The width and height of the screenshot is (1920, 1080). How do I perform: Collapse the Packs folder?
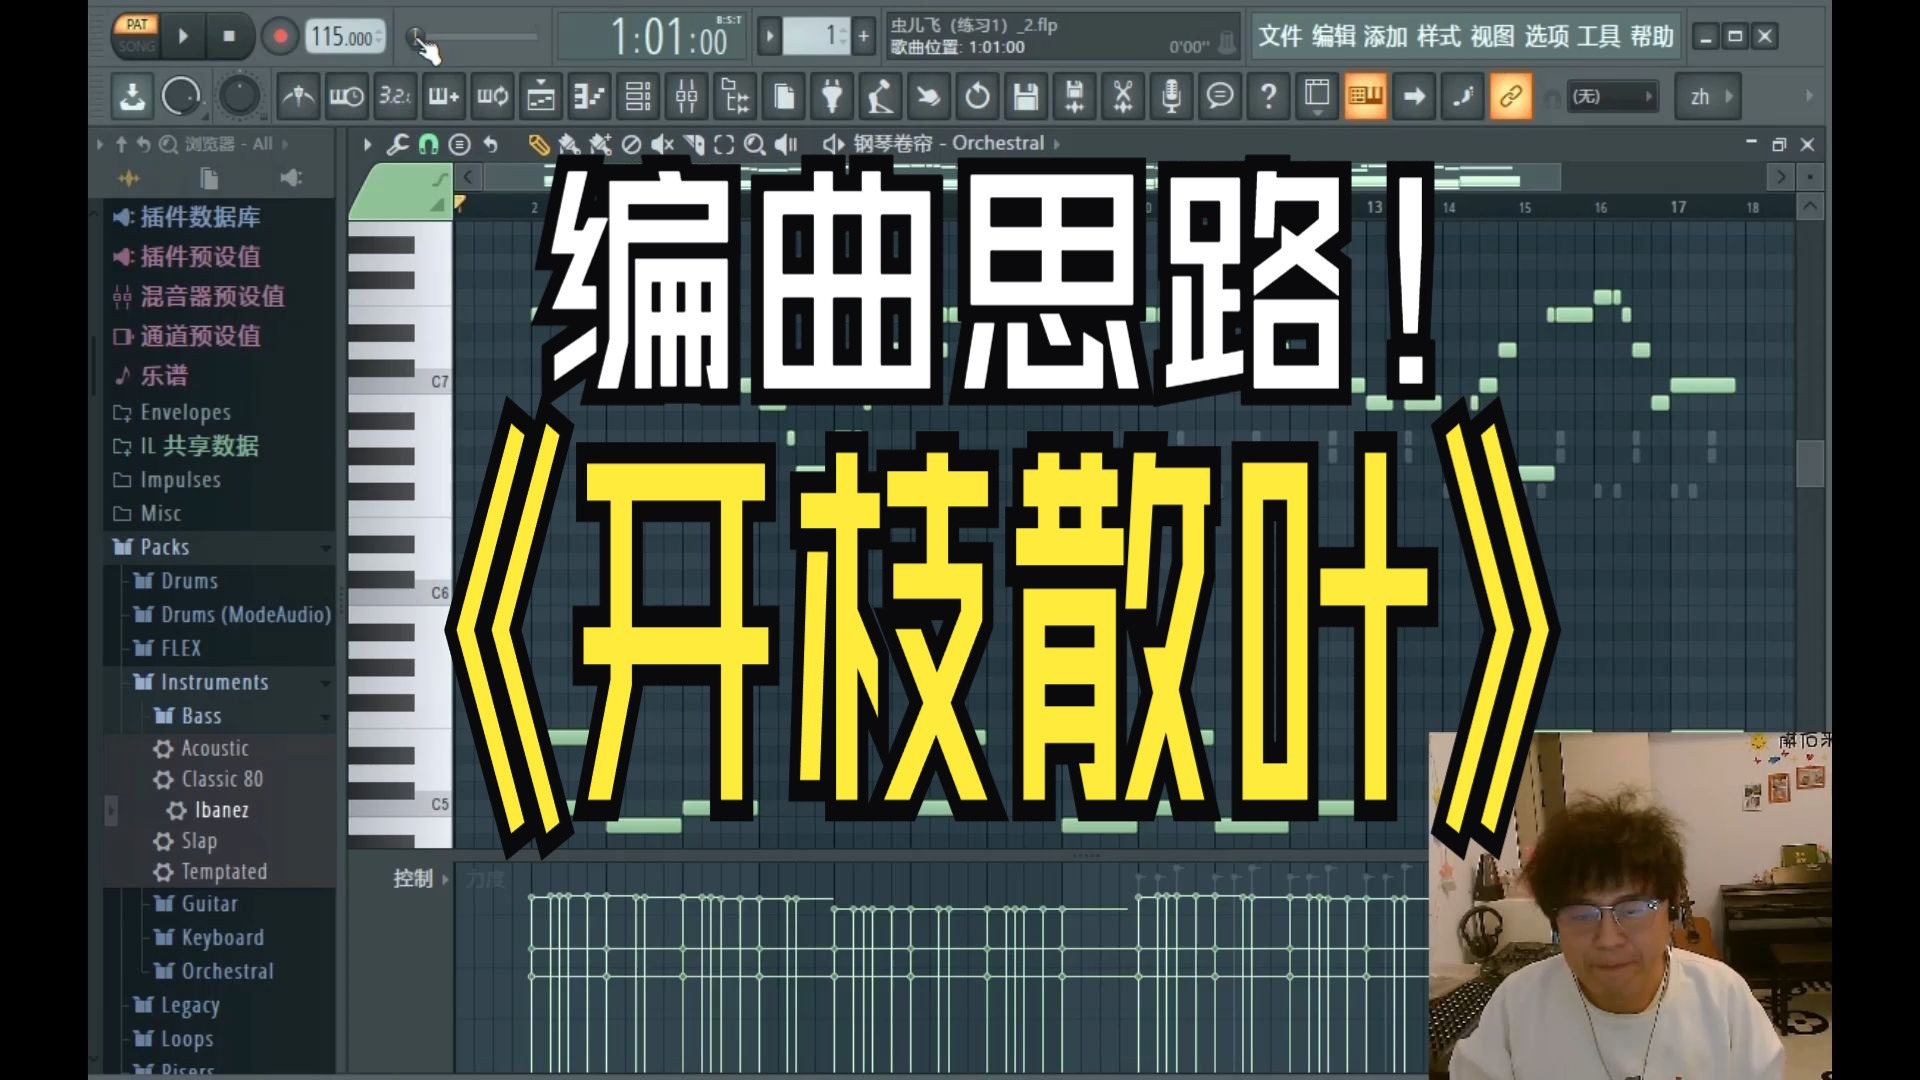pos(164,547)
